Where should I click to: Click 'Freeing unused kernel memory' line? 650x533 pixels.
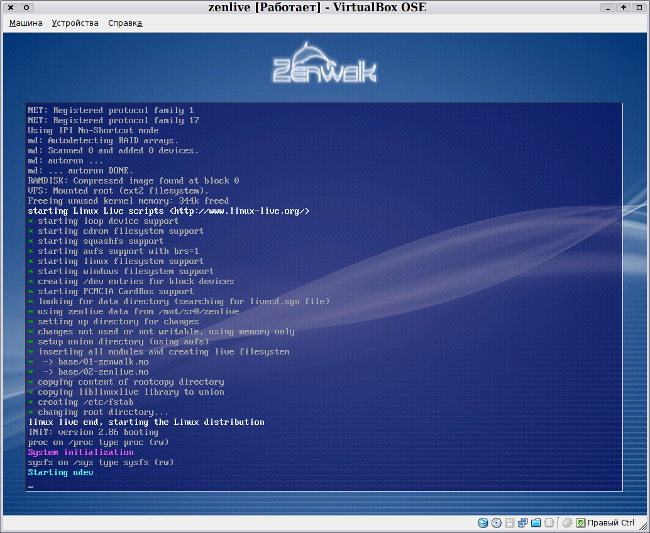click(128, 201)
